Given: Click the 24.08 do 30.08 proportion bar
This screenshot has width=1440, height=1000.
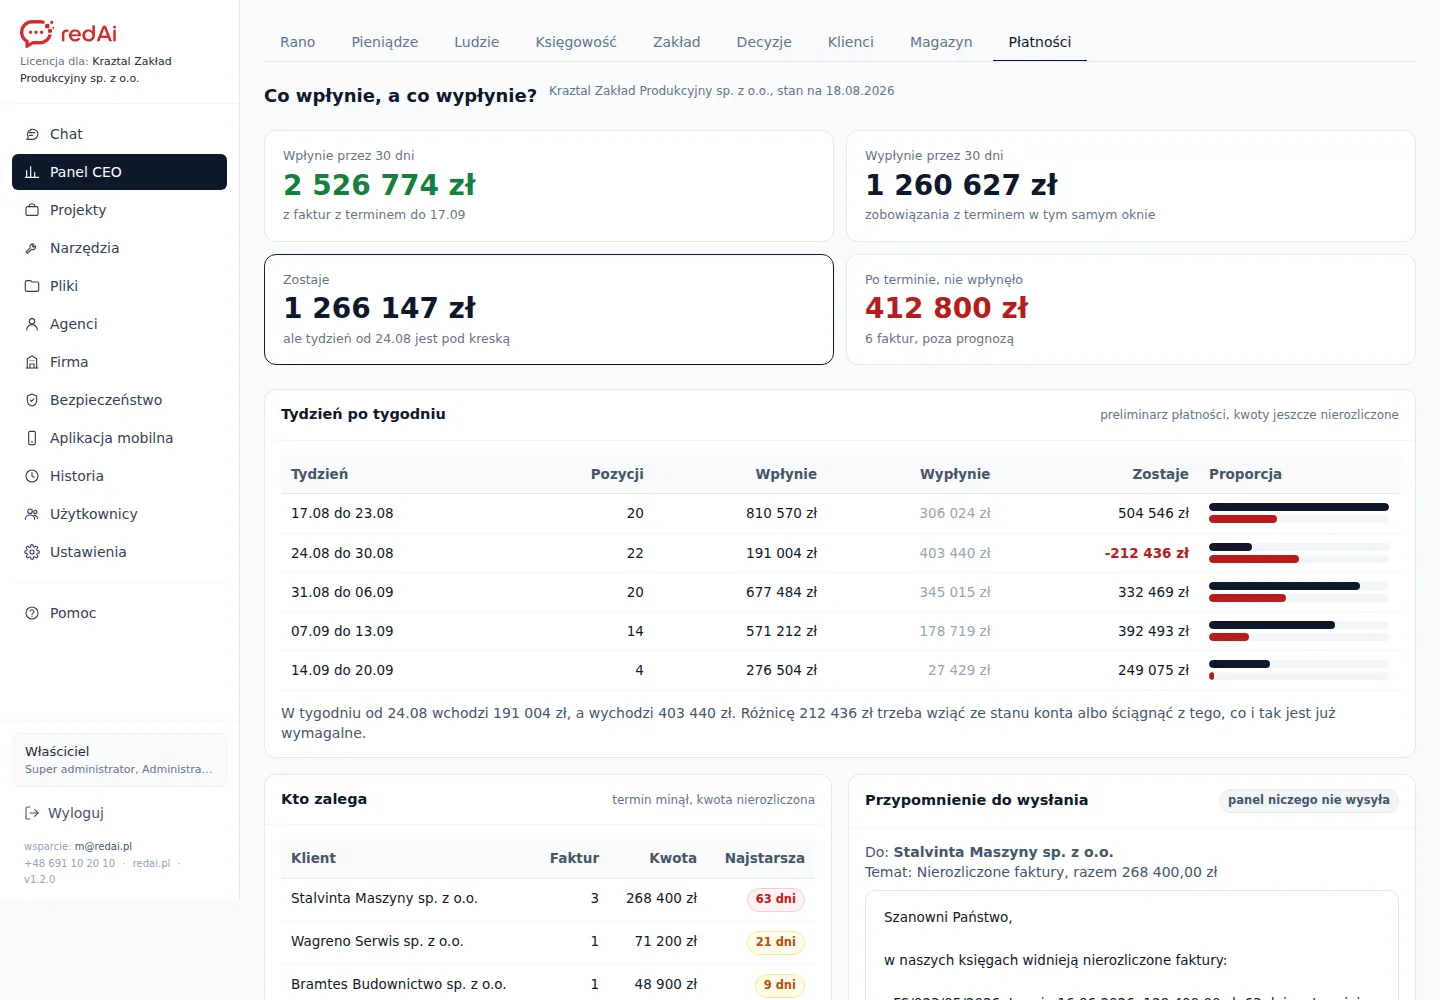Looking at the screenshot, I should 1299,553.
